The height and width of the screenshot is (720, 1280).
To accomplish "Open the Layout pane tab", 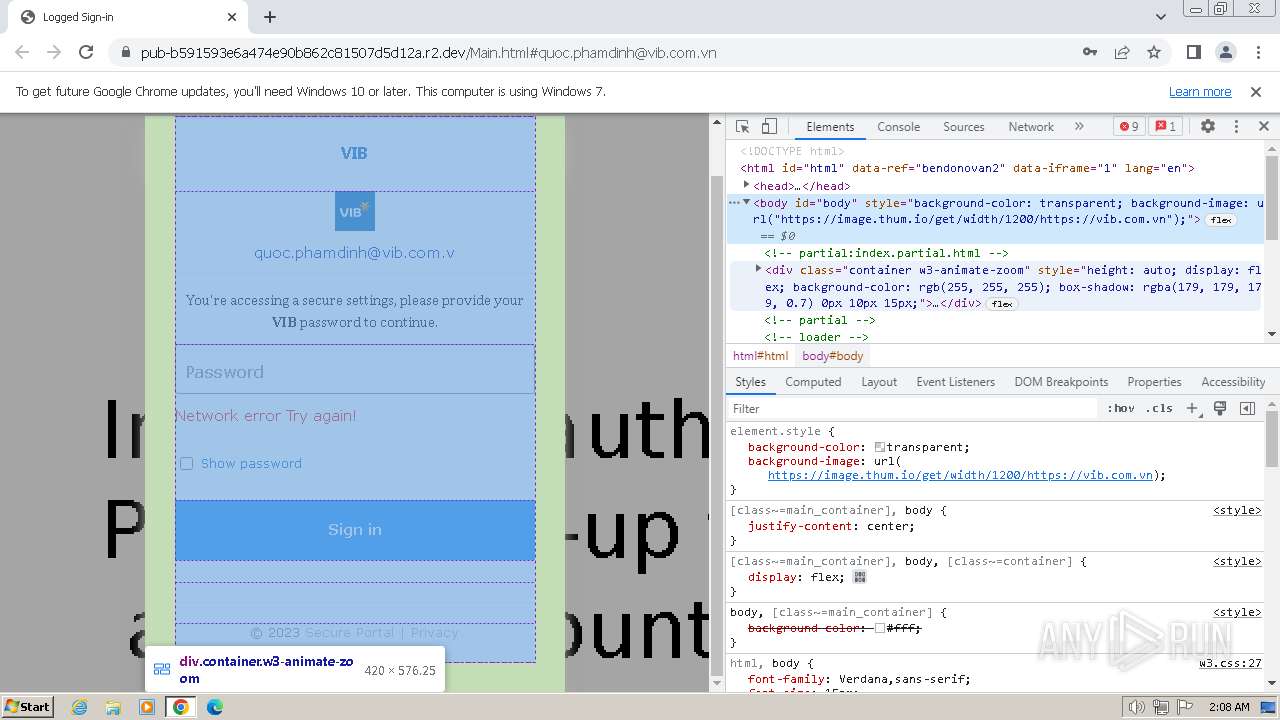I will 879,382.
